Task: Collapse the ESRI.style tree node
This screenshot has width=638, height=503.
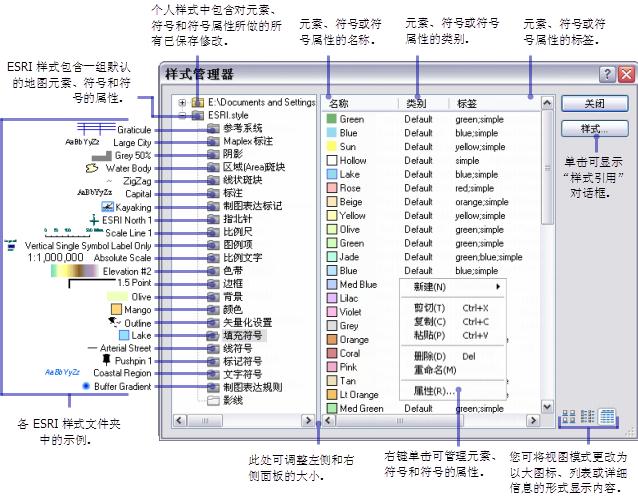Action: [183, 116]
